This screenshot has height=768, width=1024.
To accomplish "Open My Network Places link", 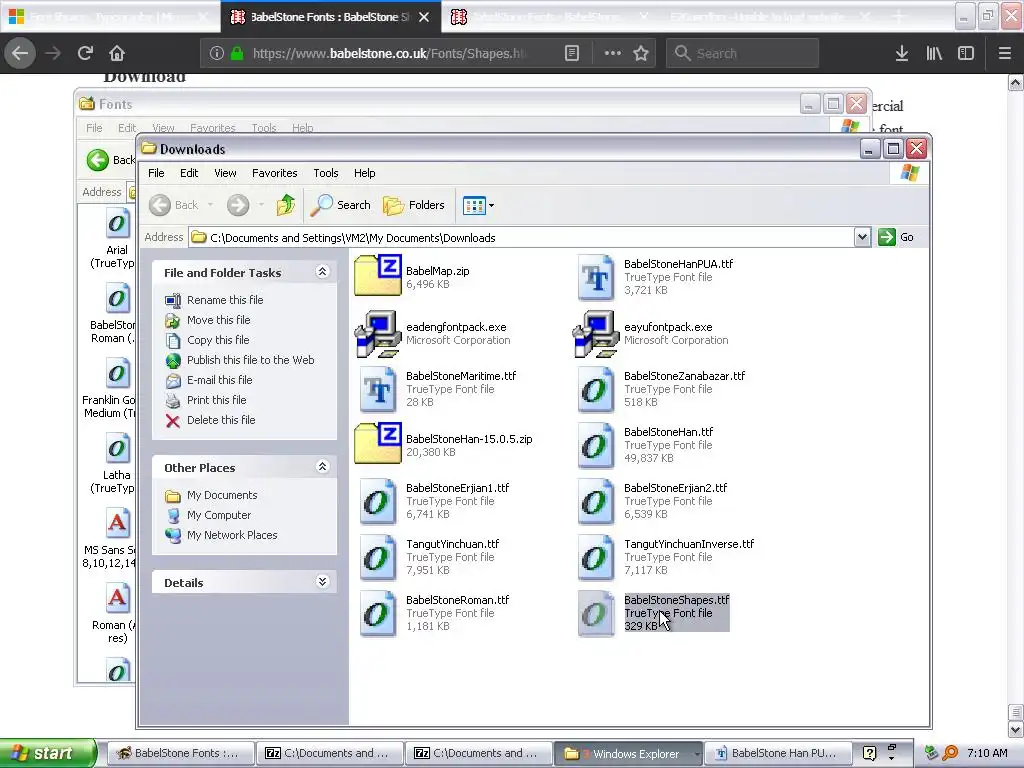I will [x=221, y=535].
